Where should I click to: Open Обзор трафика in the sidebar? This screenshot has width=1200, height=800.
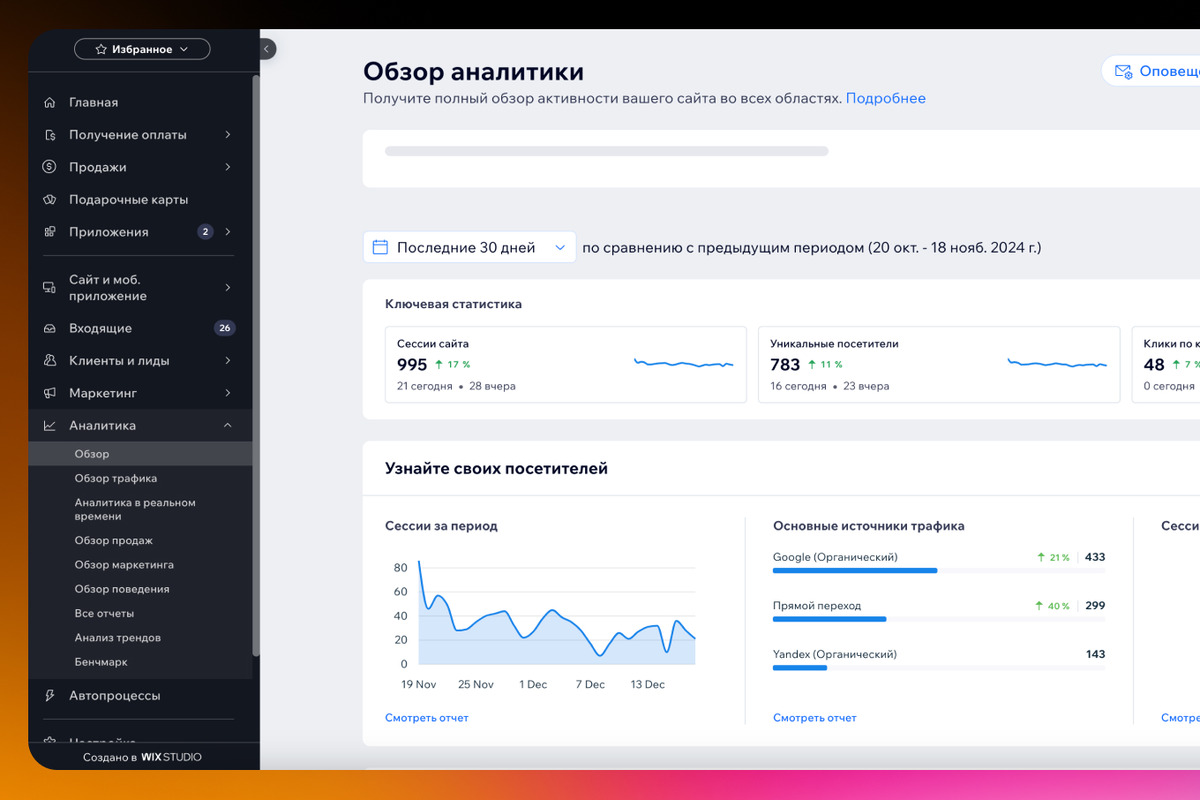click(x=116, y=478)
